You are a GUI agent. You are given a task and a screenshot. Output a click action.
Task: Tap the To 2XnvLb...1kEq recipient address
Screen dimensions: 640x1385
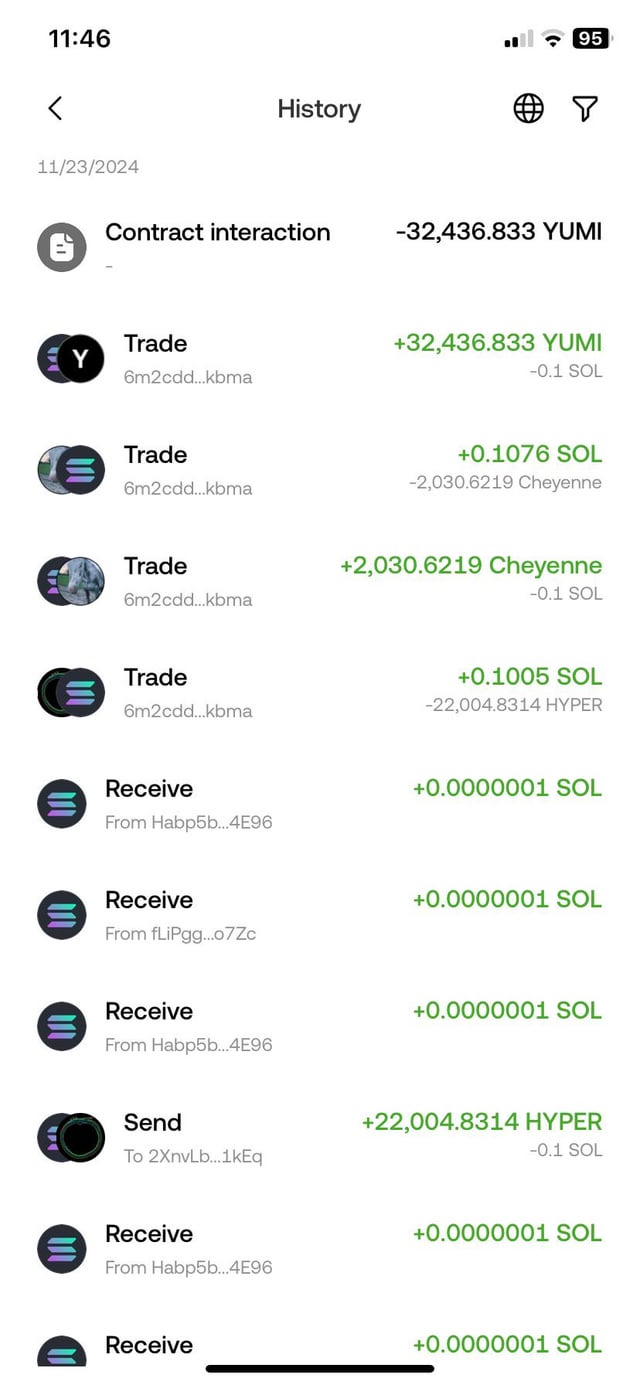click(x=193, y=1157)
